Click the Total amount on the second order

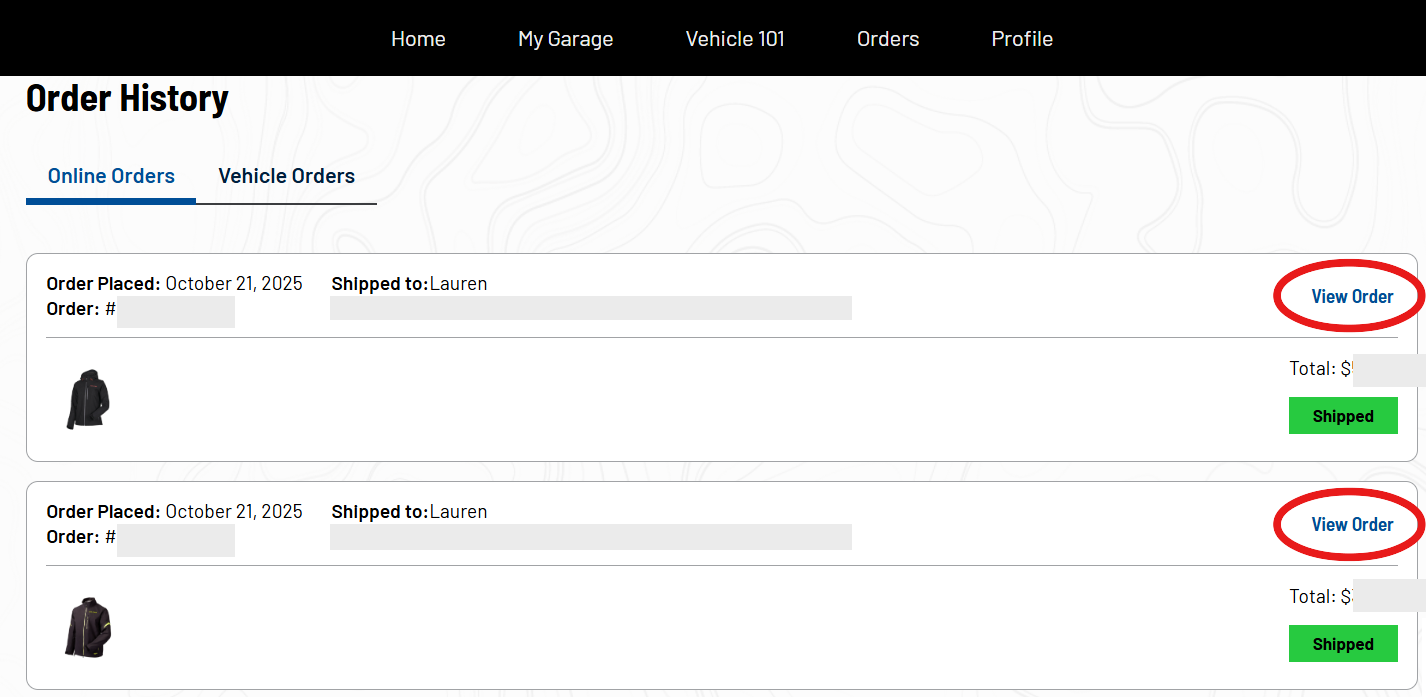tap(1320, 596)
